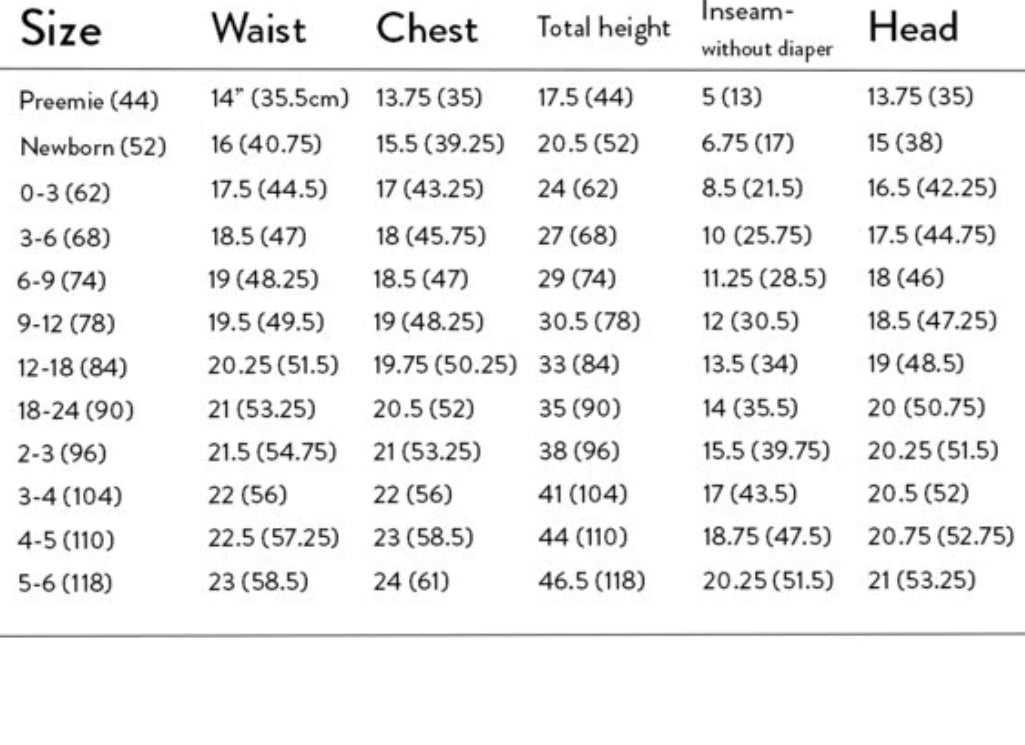This screenshot has width=1025, height=745.
Task: Click the 12-18 (84) size row label
Action: [73, 368]
